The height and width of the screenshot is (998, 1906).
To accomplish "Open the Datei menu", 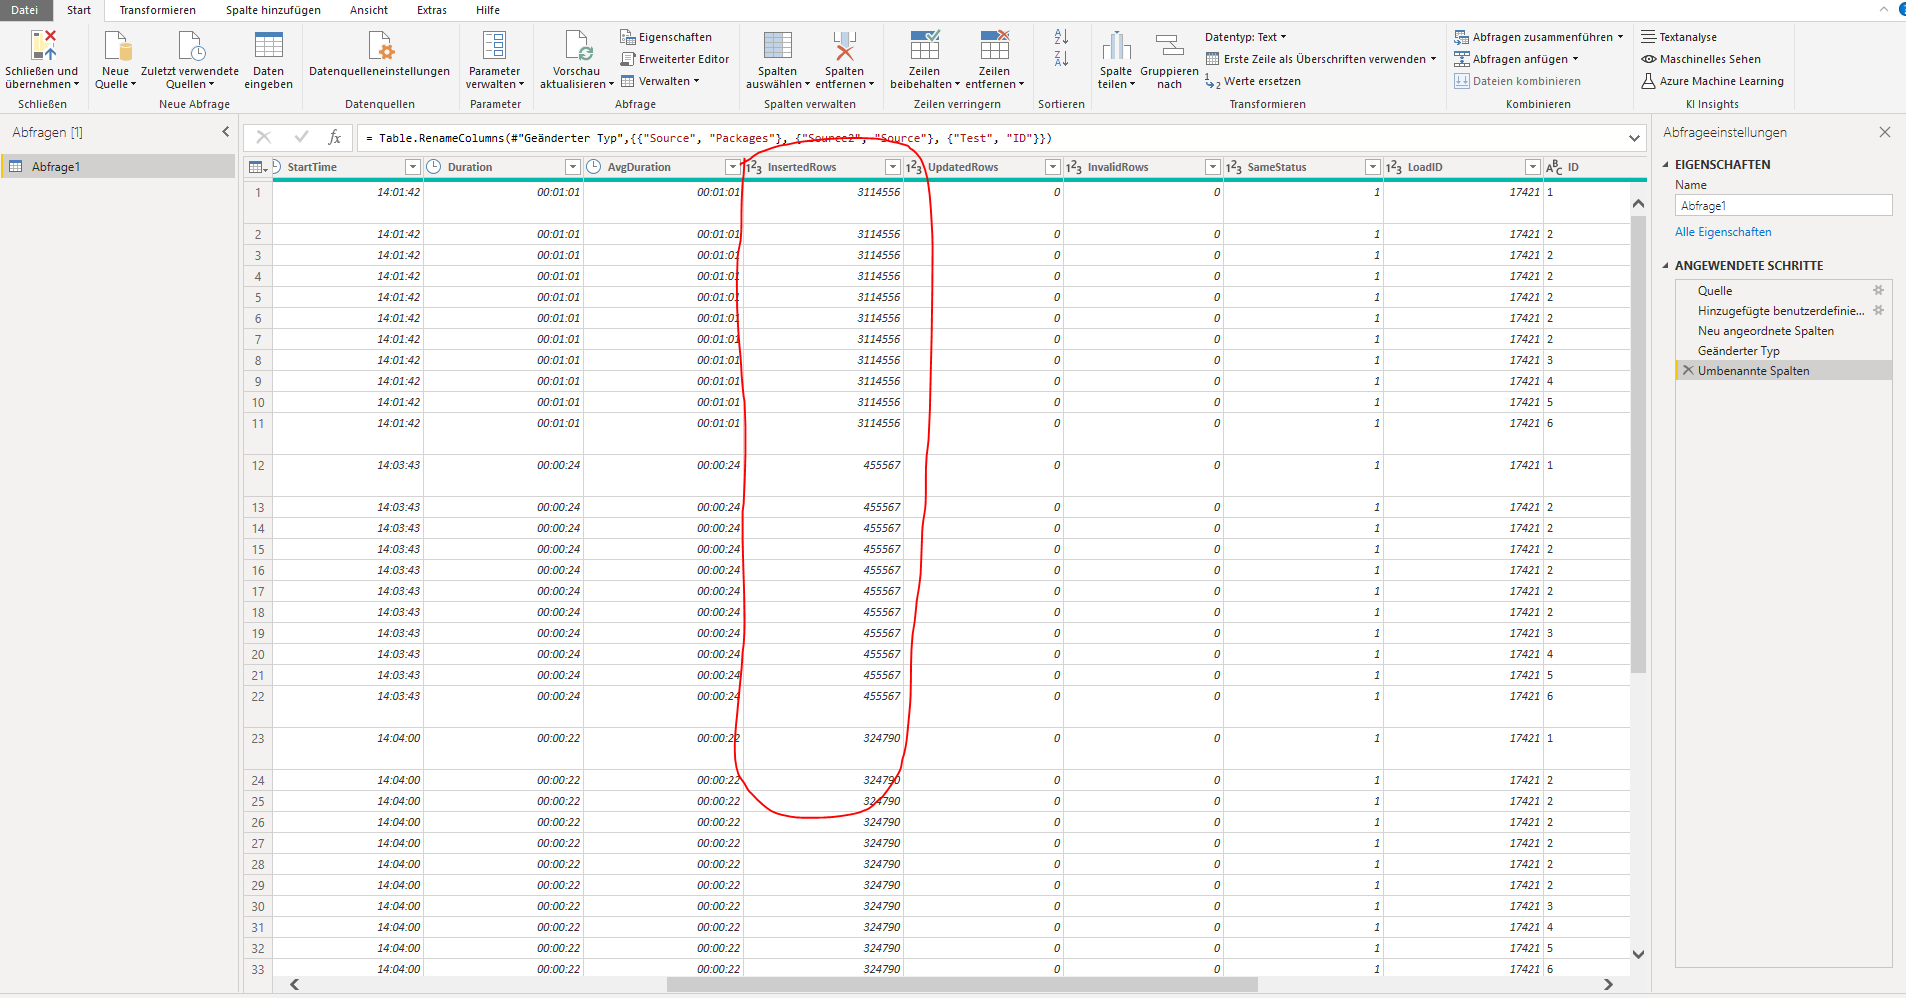I will [x=25, y=10].
